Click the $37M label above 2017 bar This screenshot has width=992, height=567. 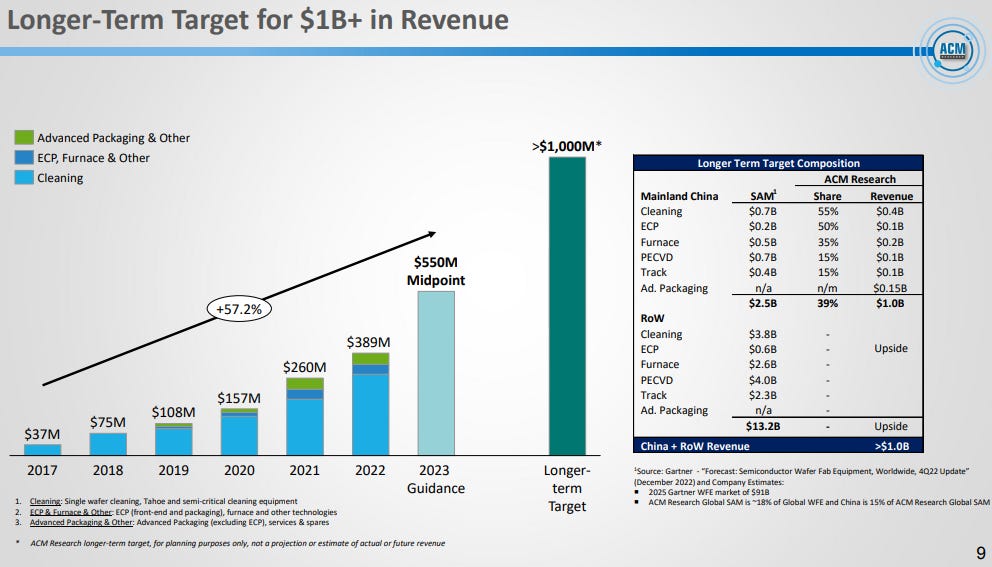(x=42, y=434)
